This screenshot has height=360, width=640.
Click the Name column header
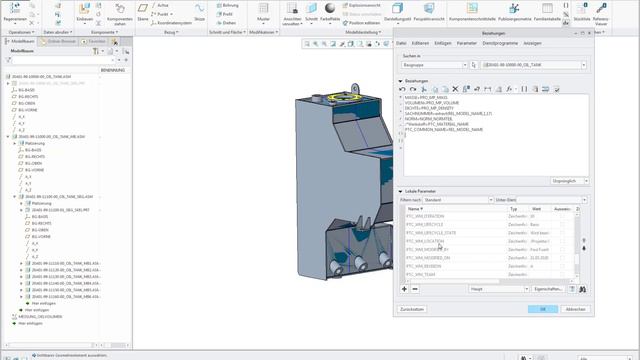pos(456,209)
